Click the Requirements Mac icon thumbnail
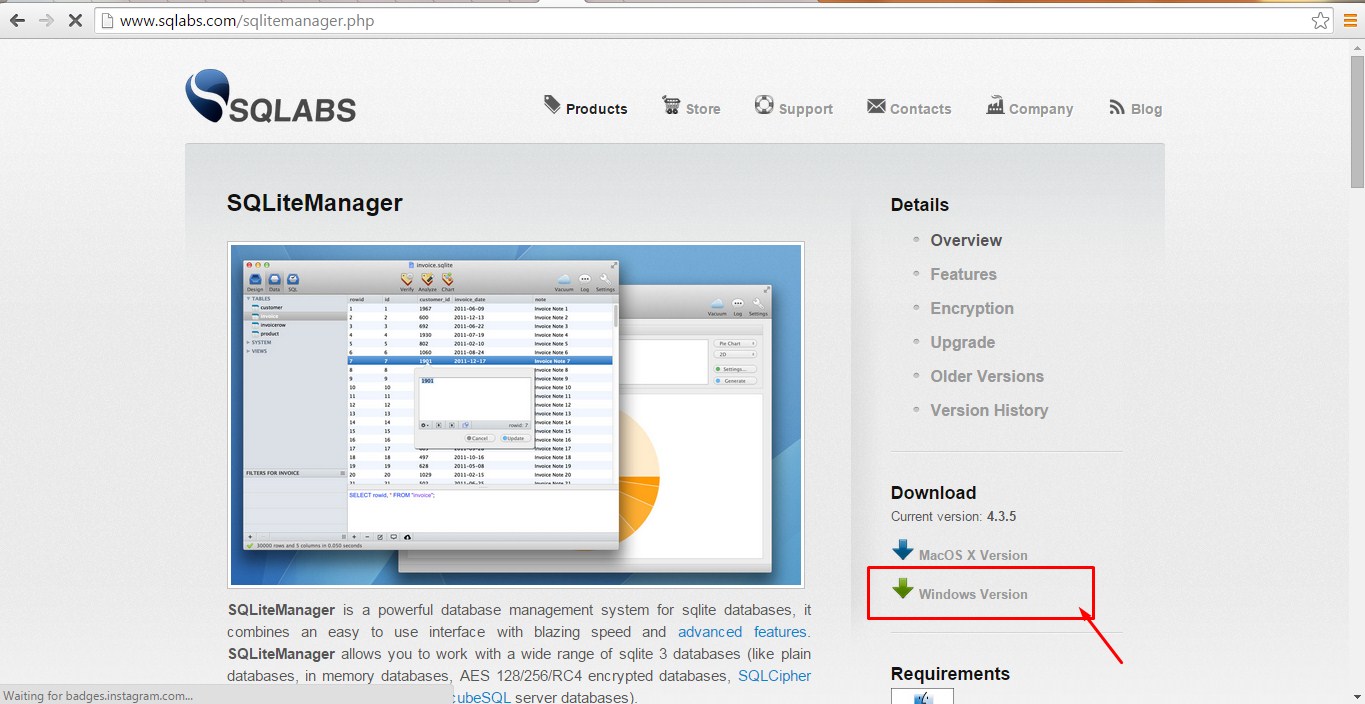The image size is (1365, 704). point(922,697)
